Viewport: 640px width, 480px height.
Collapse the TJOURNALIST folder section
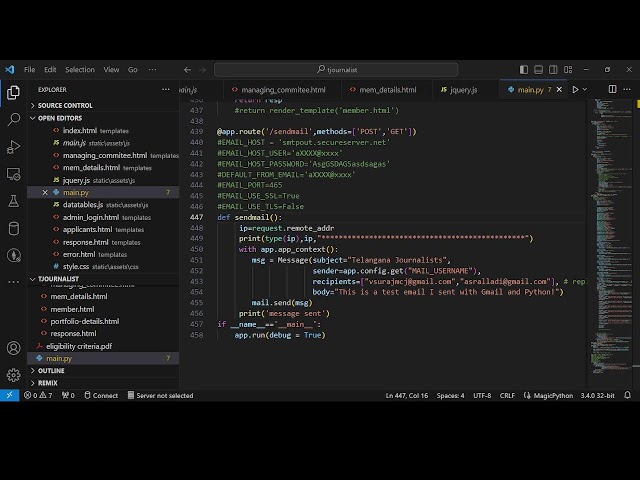103,279
